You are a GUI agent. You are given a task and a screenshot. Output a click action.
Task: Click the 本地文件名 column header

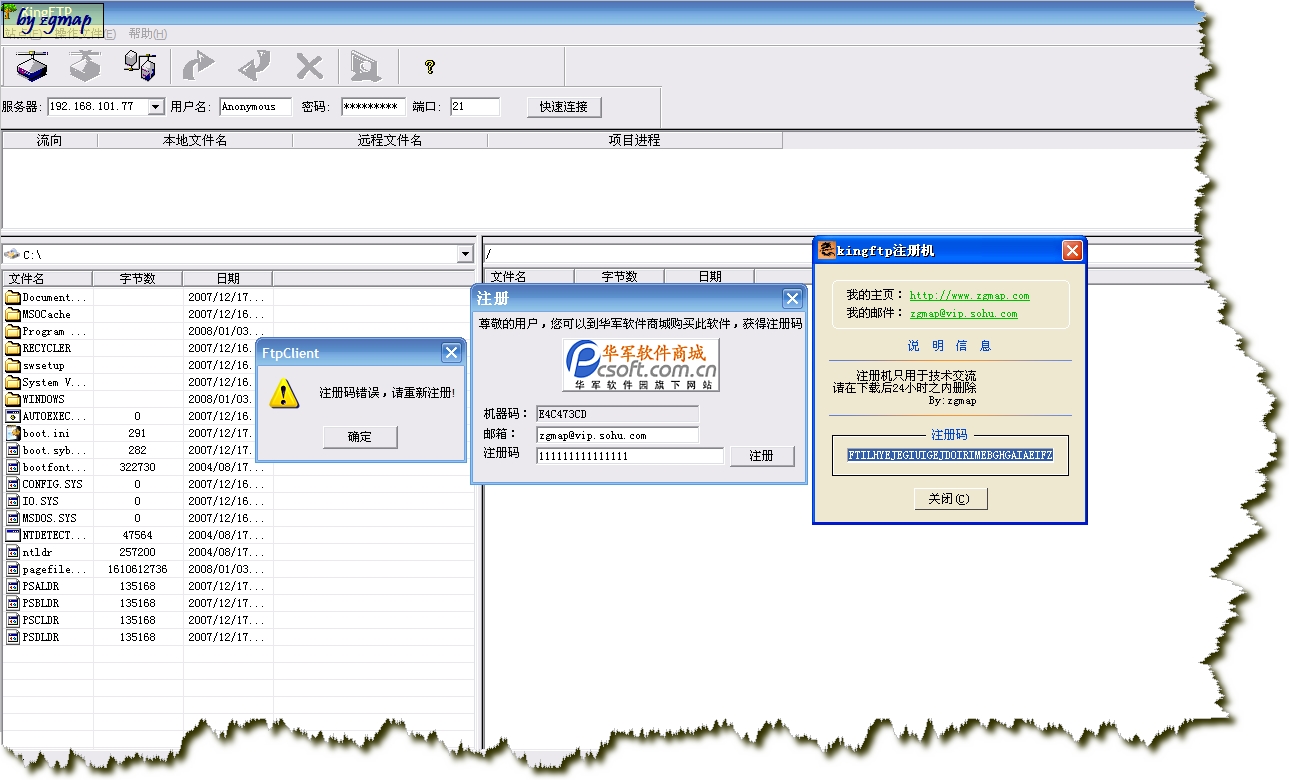195,140
